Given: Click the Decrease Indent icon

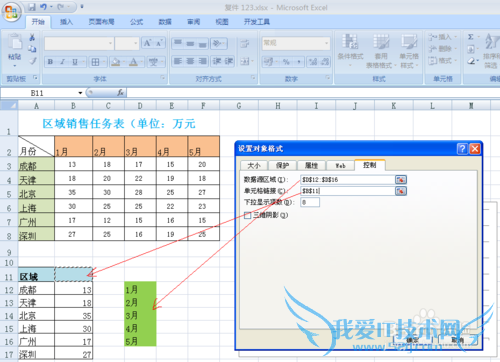Looking at the screenshot, I should tap(217, 61).
